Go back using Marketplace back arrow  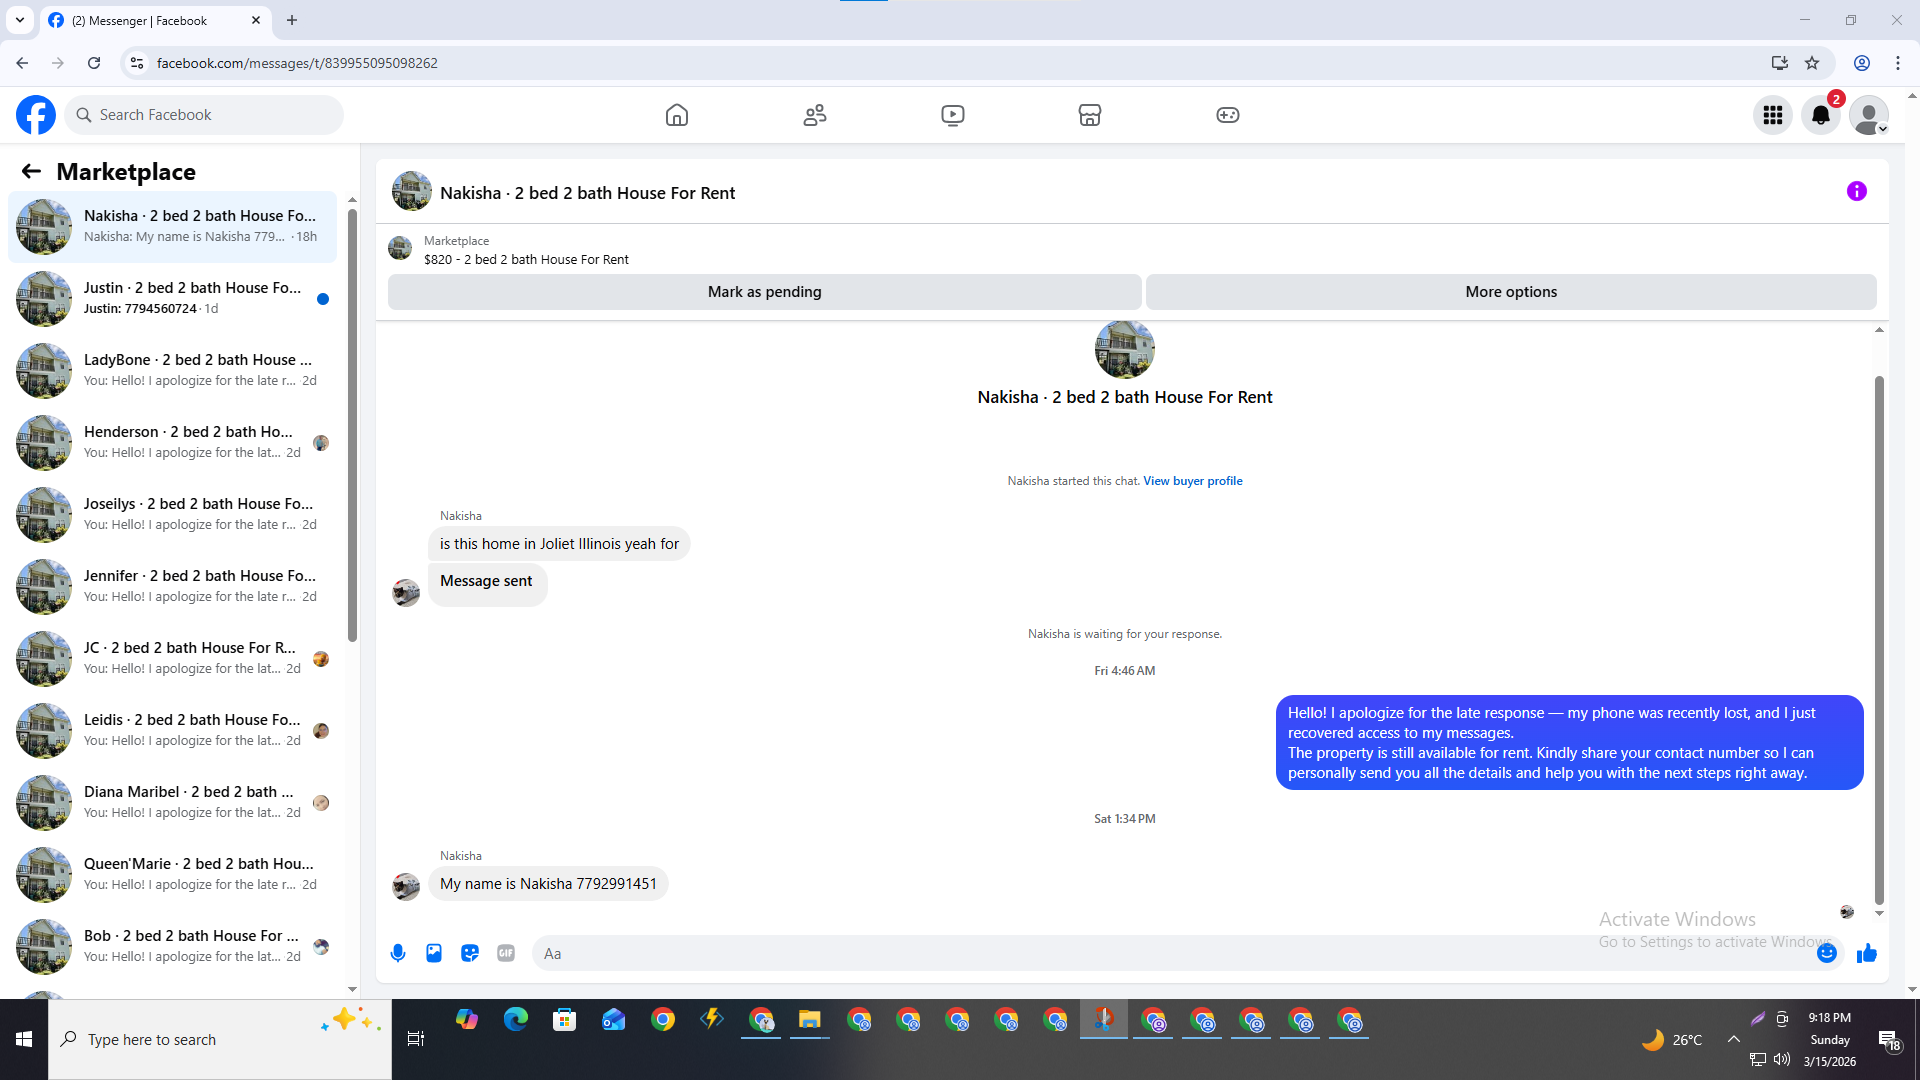click(x=31, y=171)
